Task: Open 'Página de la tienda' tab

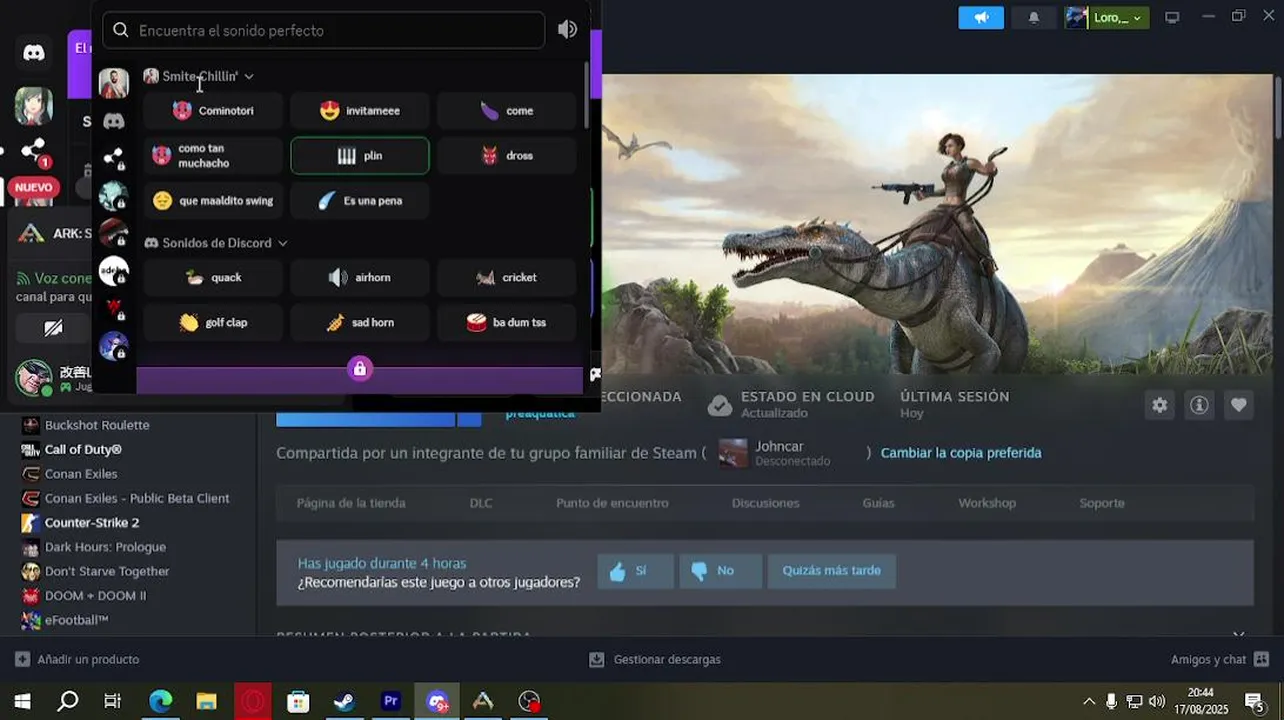Action: coord(351,503)
